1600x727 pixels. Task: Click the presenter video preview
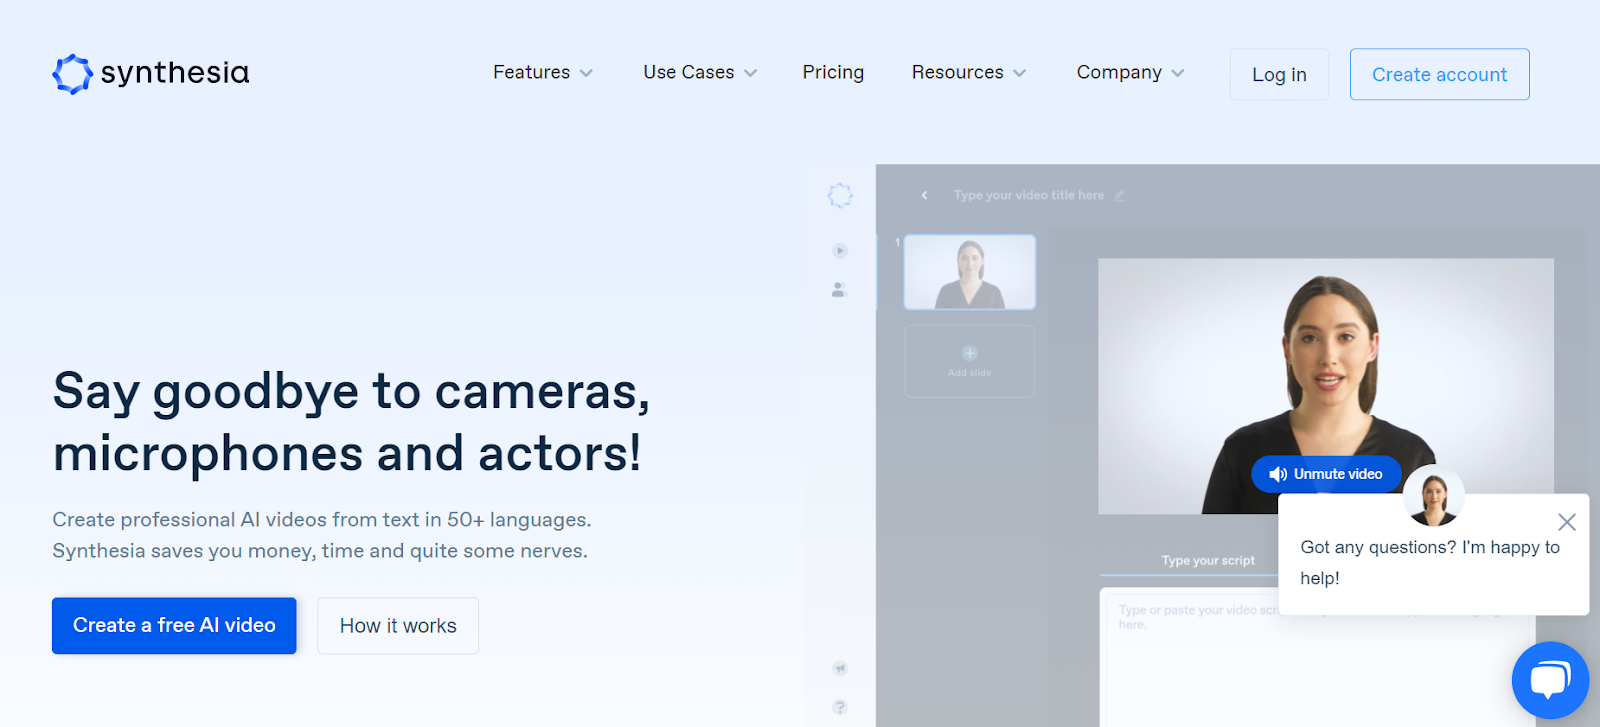[x=1326, y=386]
